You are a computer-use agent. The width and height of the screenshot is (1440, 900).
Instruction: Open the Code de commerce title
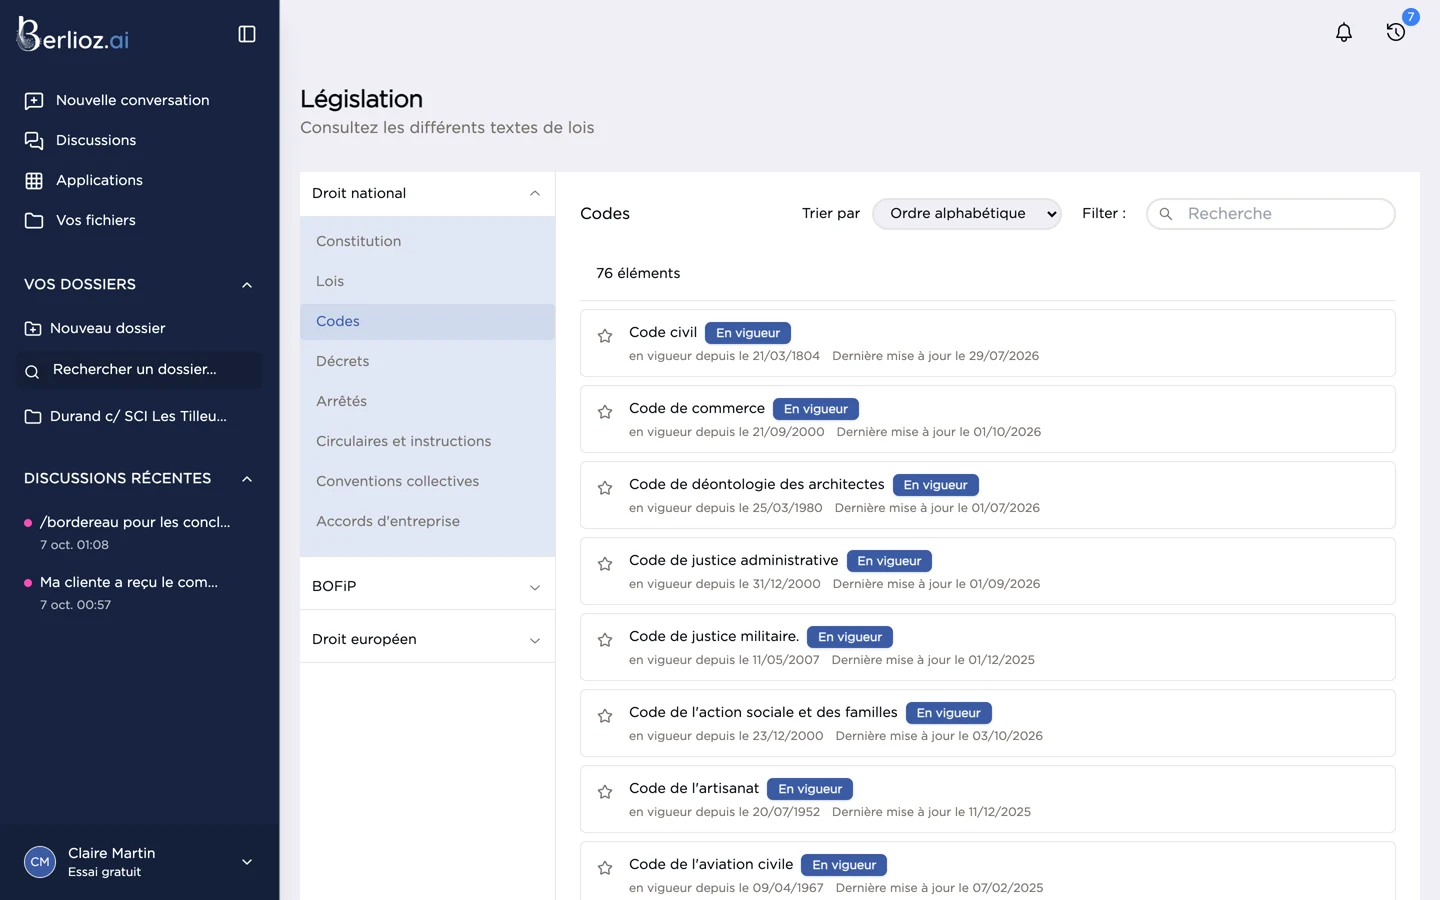click(x=697, y=408)
